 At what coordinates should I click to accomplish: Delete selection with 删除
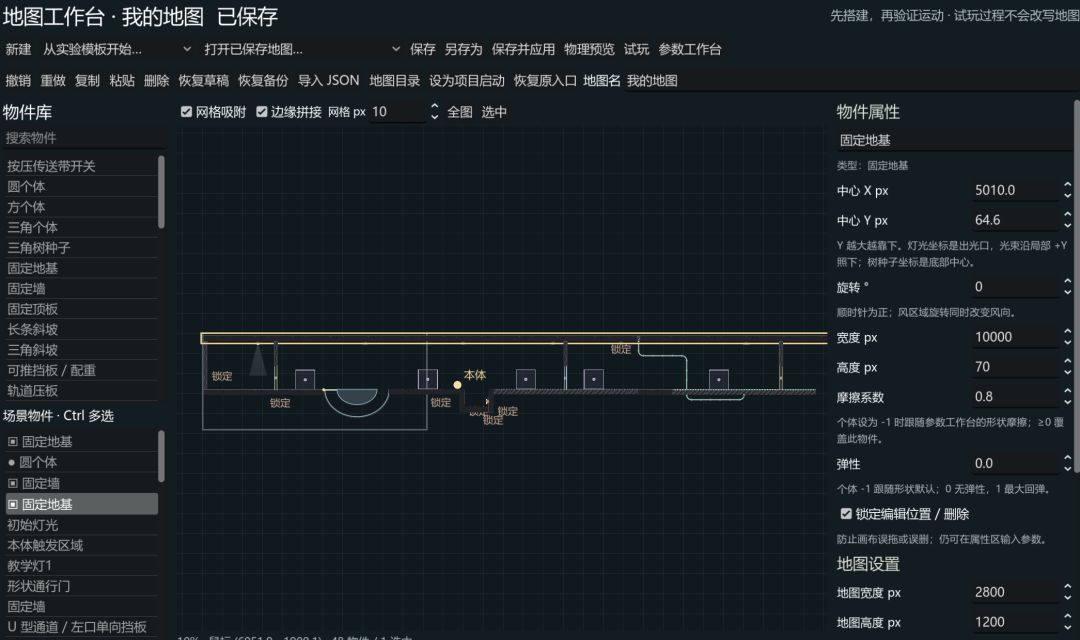[x=156, y=81]
